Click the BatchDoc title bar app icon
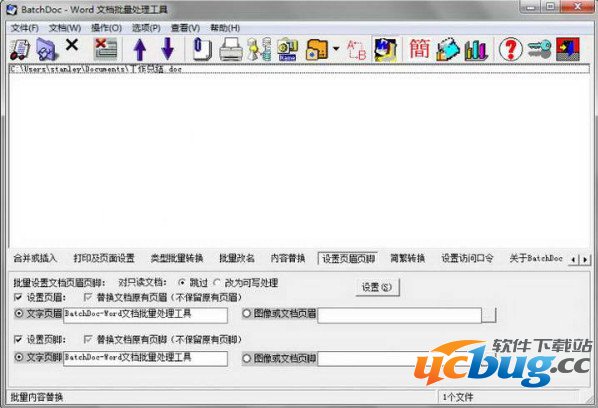Image resolution: width=598 pixels, height=408 pixels. click(x=12, y=9)
